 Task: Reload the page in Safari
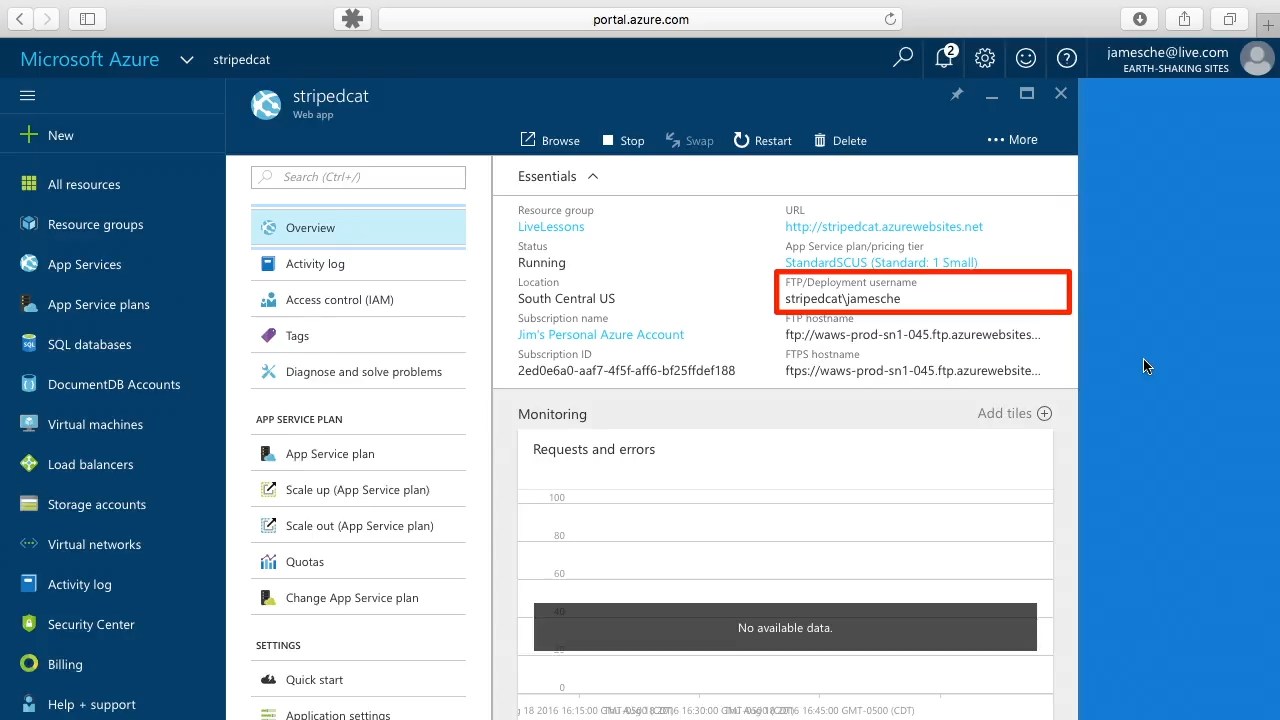[890, 19]
